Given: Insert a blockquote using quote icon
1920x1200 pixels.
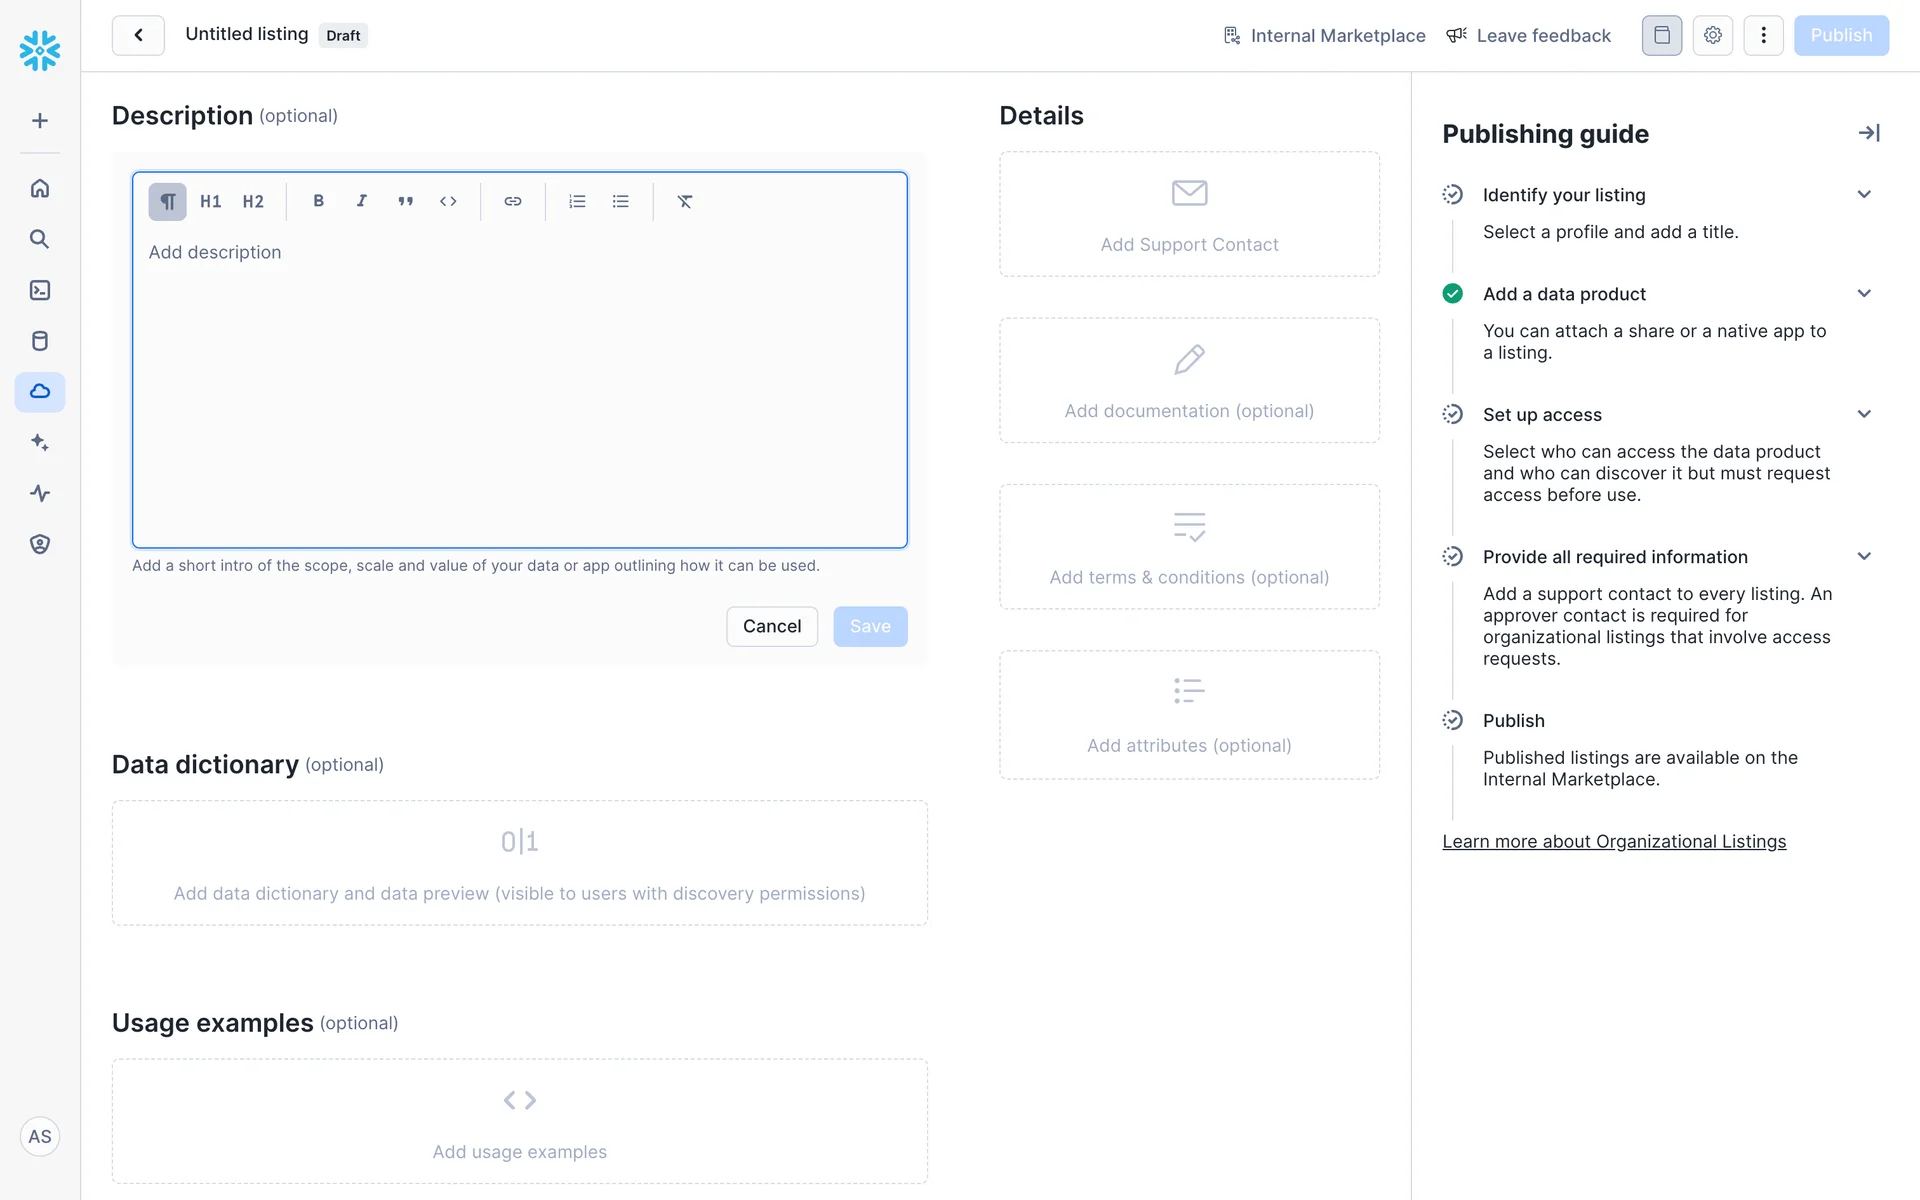Looking at the screenshot, I should [405, 201].
